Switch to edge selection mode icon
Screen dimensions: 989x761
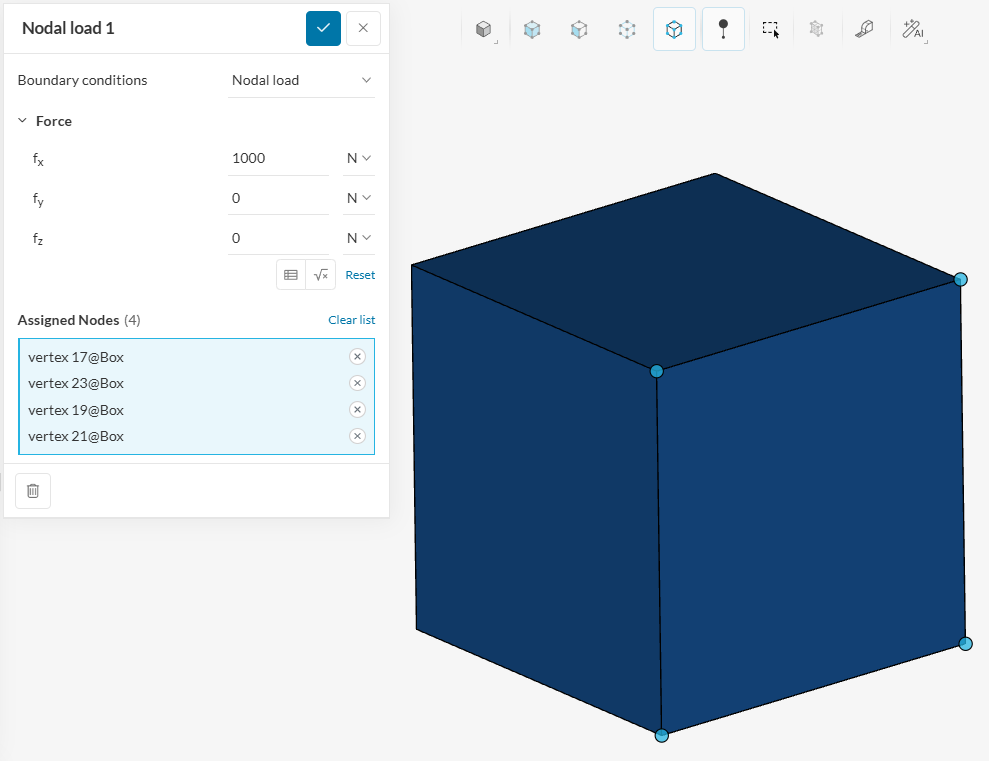[627, 30]
